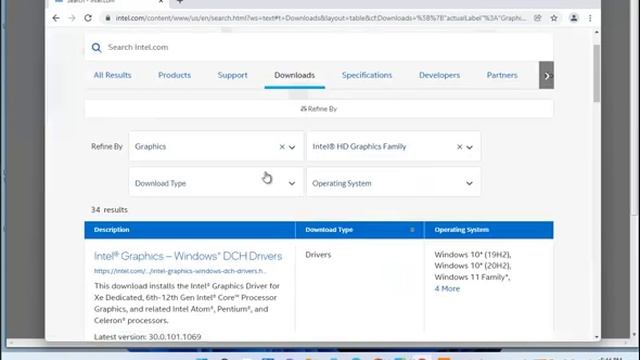Open Intel Graphics Windows DCH Drivers link
The width and height of the screenshot is (640, 360).
188,256
